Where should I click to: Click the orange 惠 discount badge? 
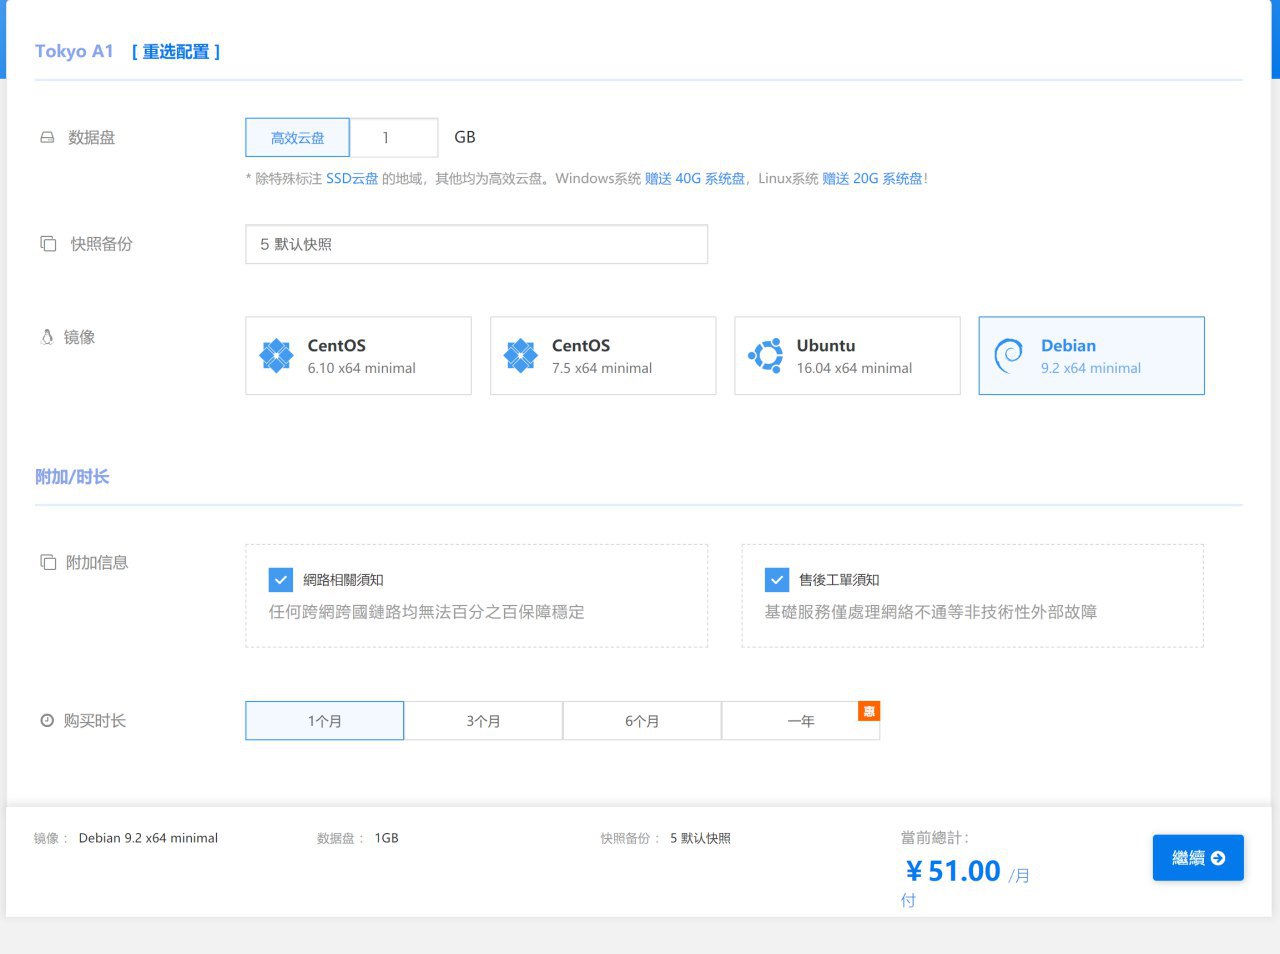pyautogui.click(x=869, y=711)
